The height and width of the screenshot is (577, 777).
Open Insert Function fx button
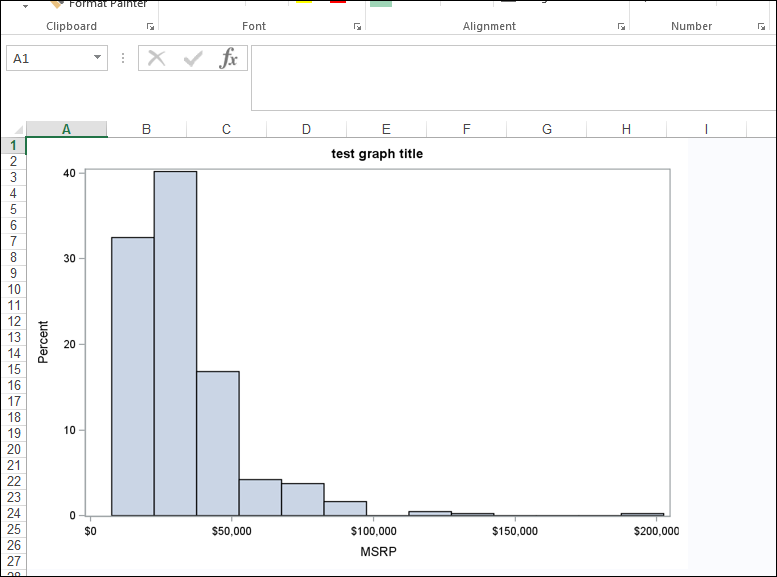point(228,58)
